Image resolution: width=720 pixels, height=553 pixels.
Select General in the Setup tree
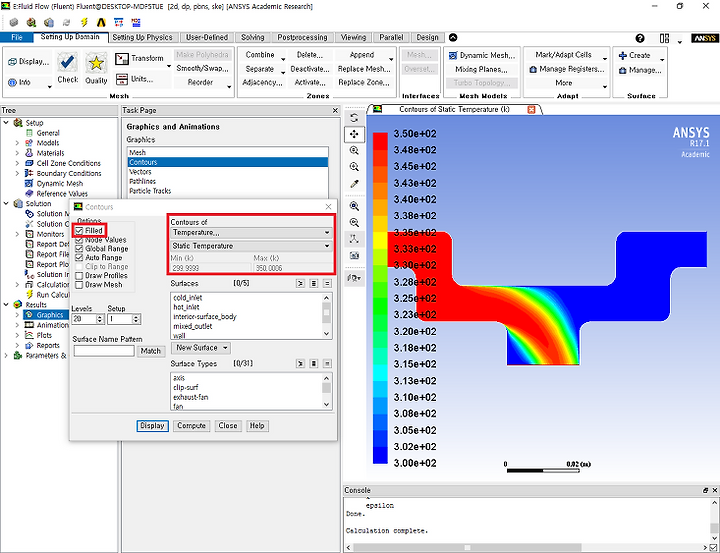(x=48, y=133)
